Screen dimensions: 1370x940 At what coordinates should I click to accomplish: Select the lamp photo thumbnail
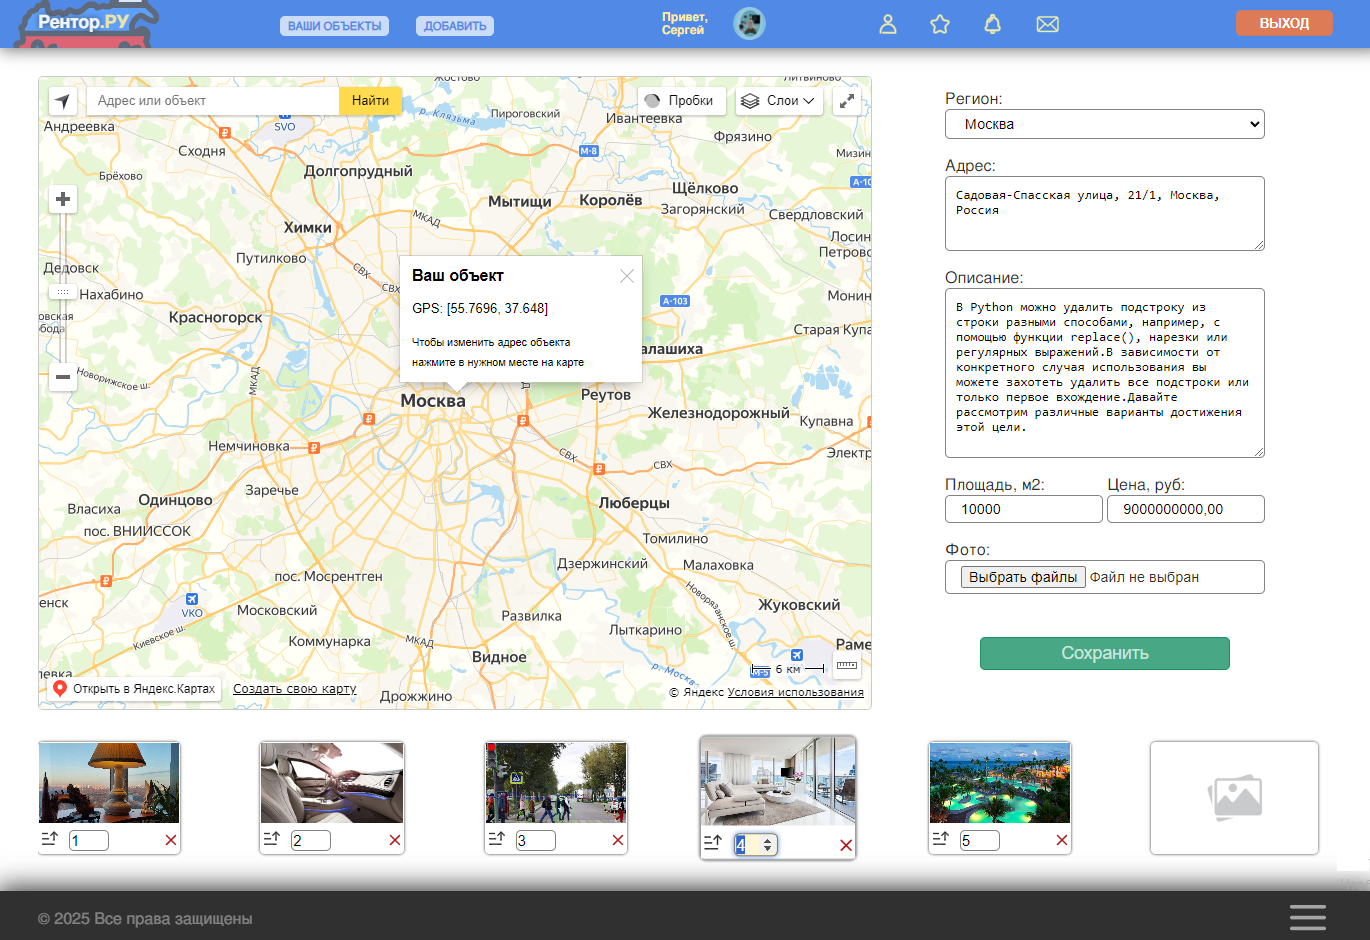[x=109, y=783]
